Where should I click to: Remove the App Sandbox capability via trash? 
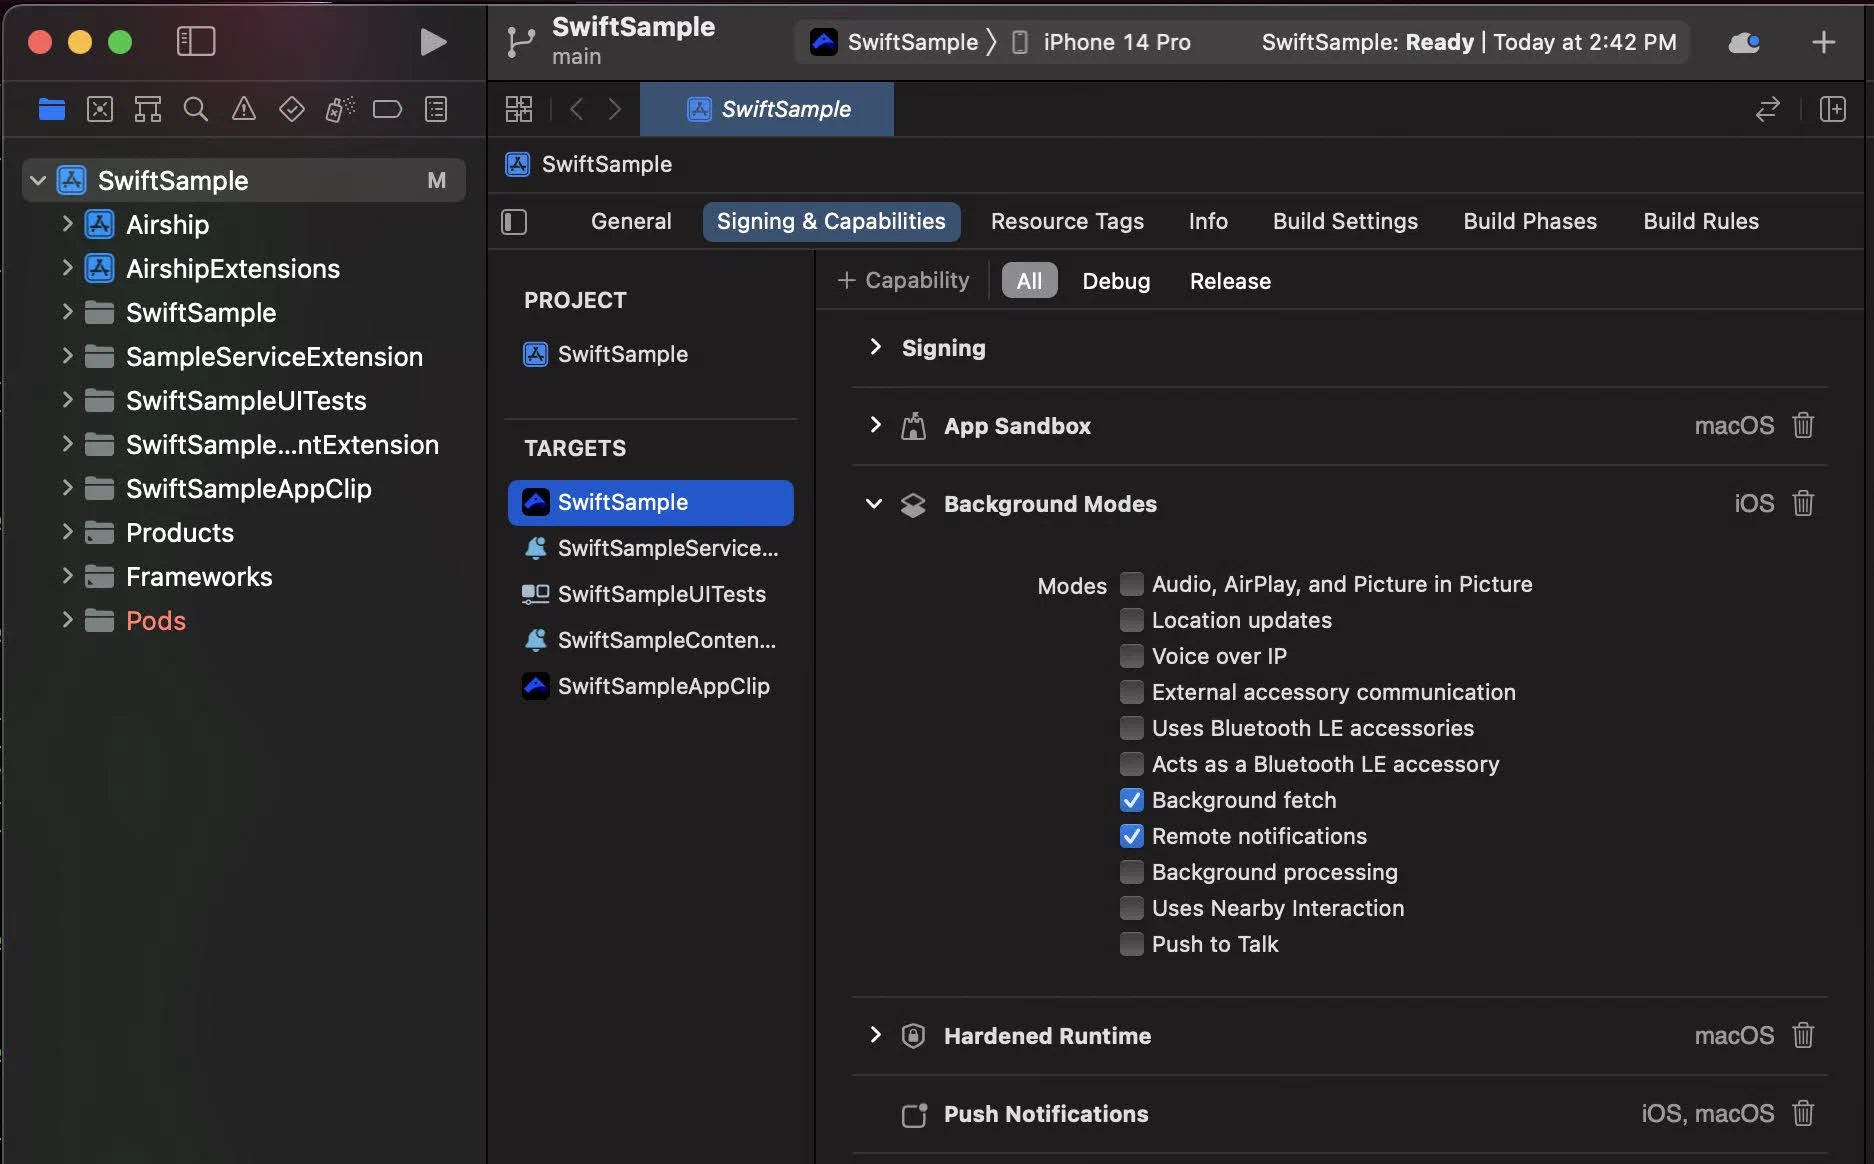click(x=1803, y=425)
